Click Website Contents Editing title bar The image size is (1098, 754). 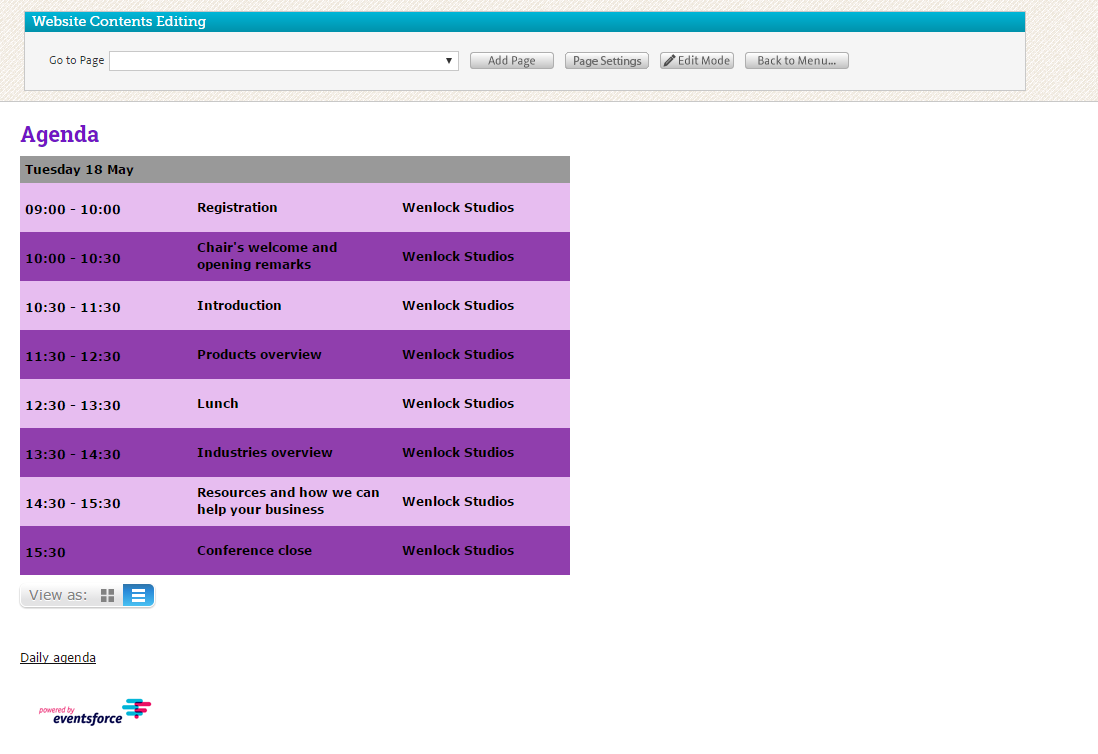tap(524, 22)
